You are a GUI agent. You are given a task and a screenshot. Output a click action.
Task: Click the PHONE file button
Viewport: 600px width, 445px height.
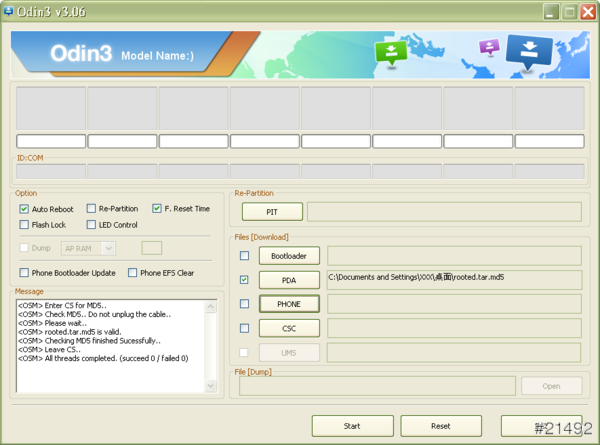pyautogui.click(x=289, y=304)
